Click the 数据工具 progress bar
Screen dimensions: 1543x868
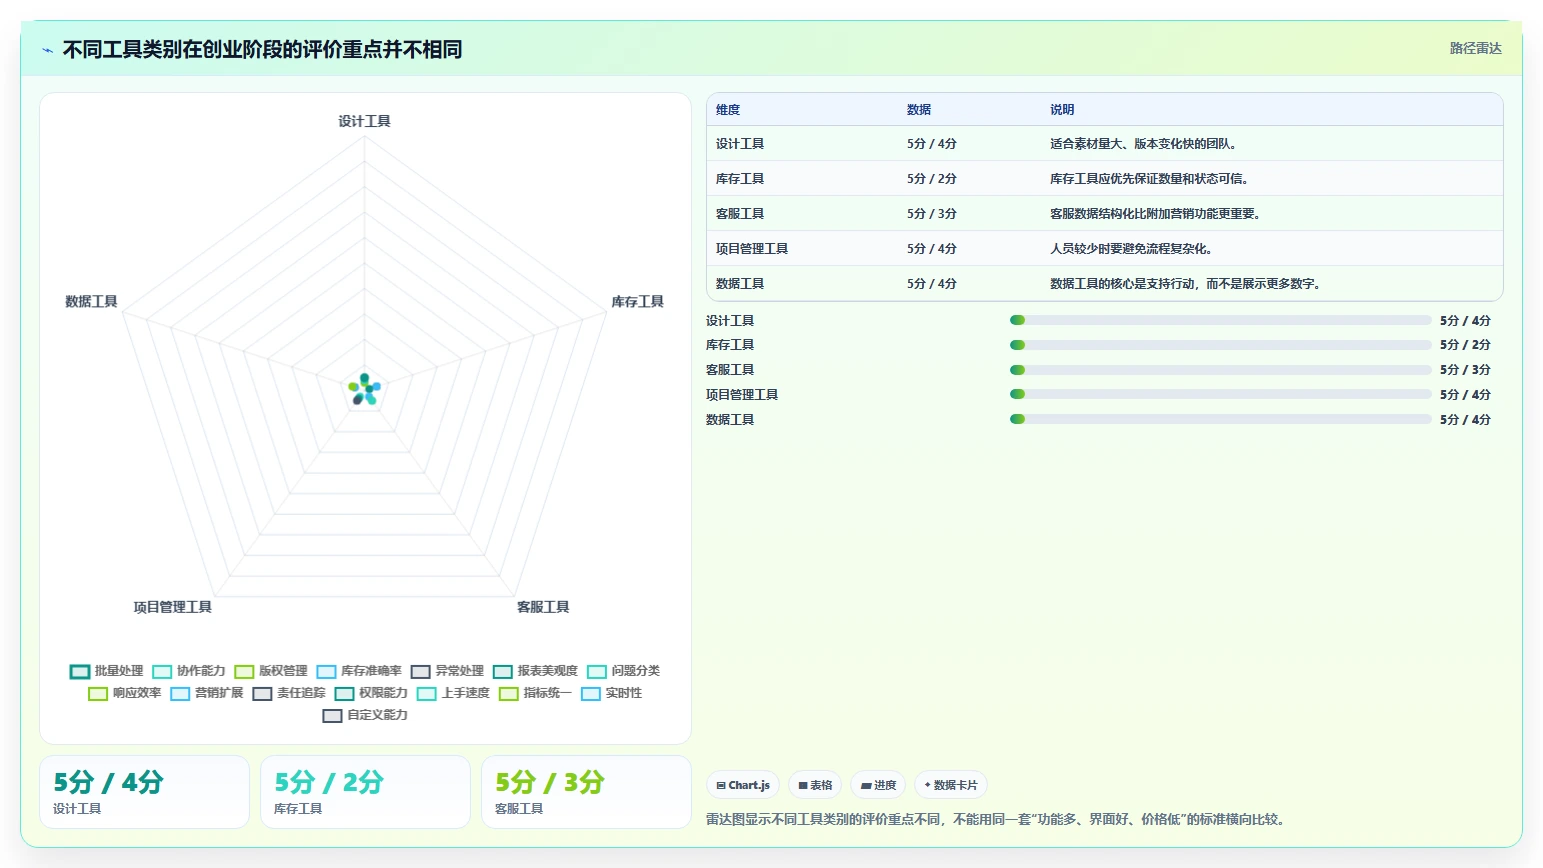1220,419
